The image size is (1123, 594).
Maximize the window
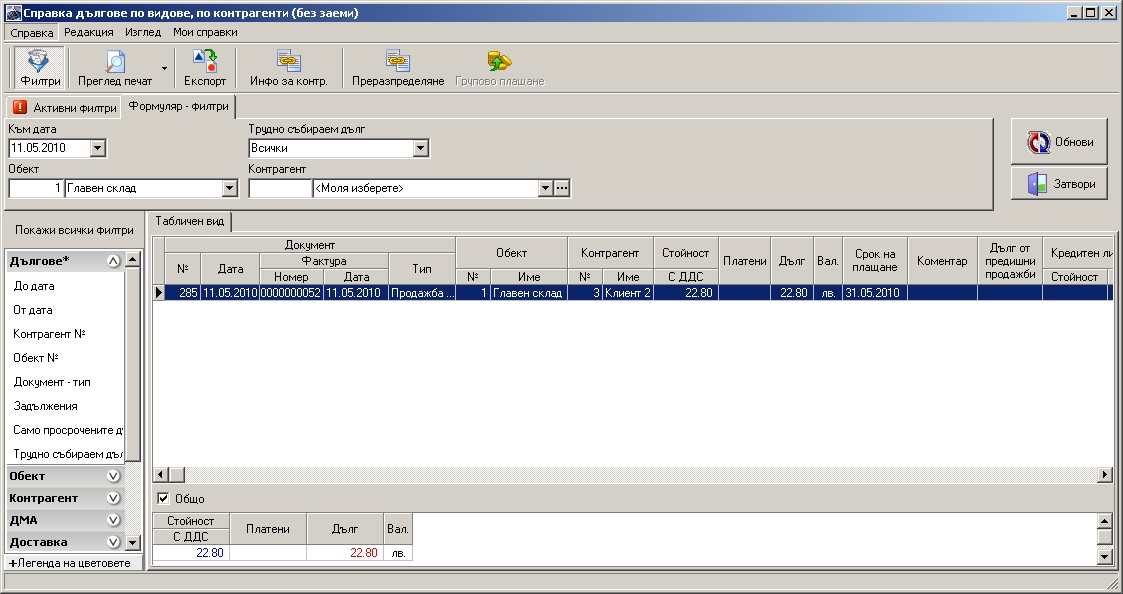1090,13
